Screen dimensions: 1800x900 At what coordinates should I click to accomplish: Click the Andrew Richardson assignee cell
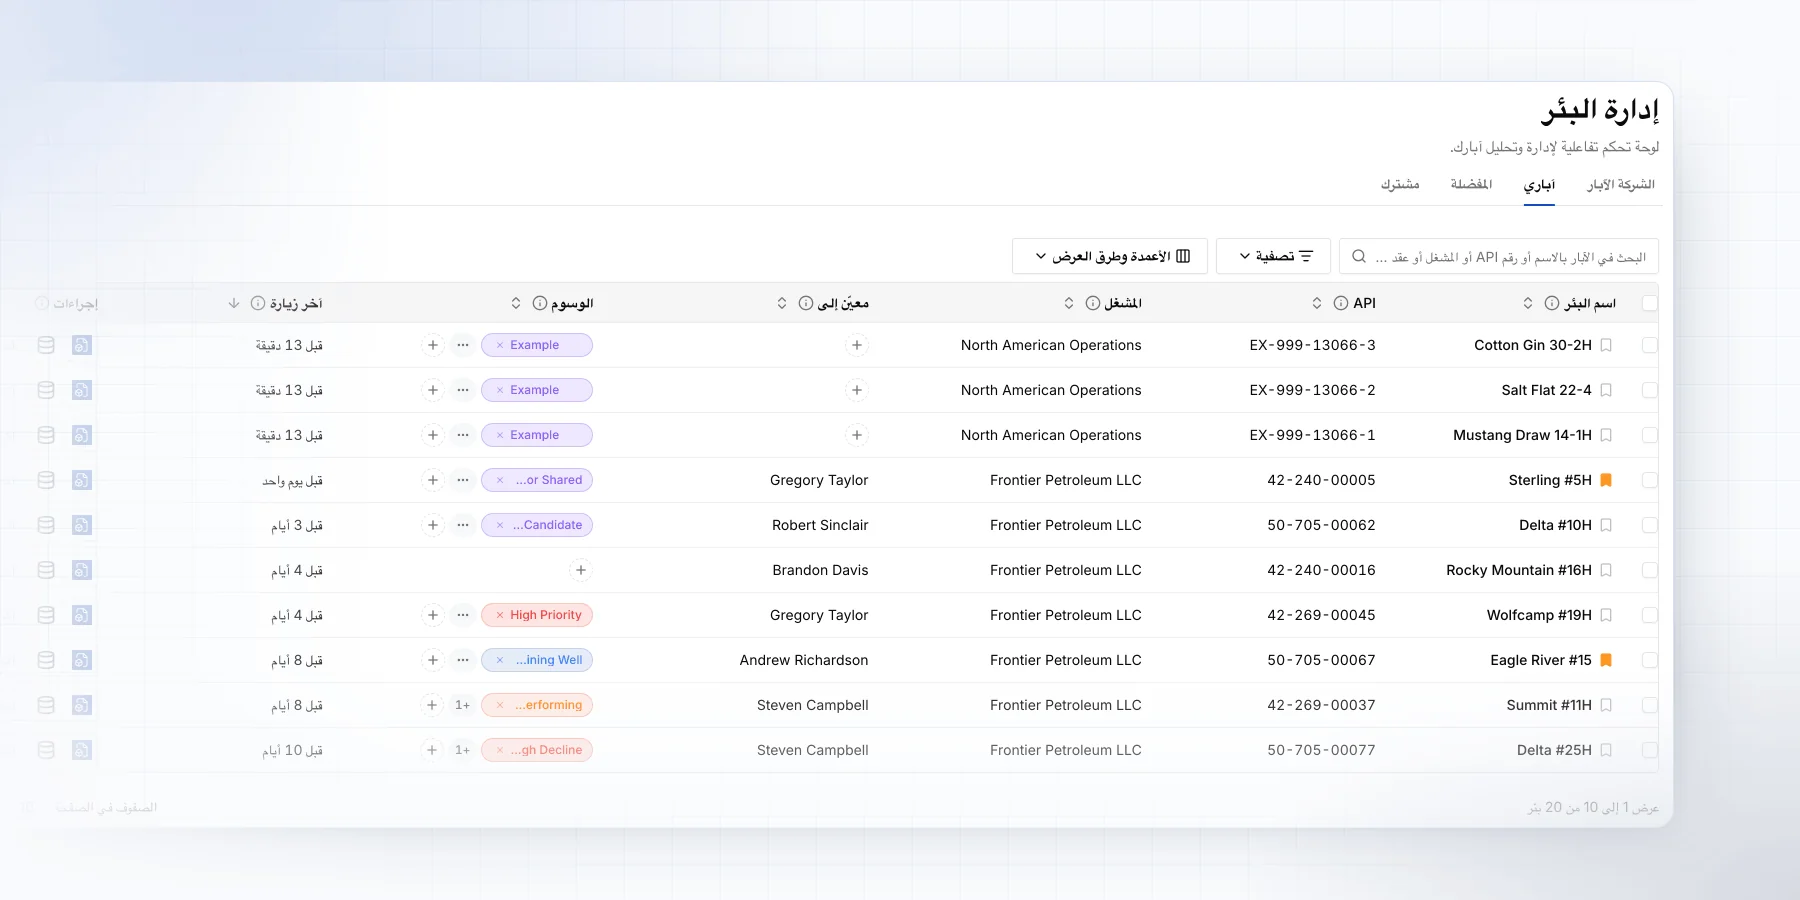coord(804,660)
